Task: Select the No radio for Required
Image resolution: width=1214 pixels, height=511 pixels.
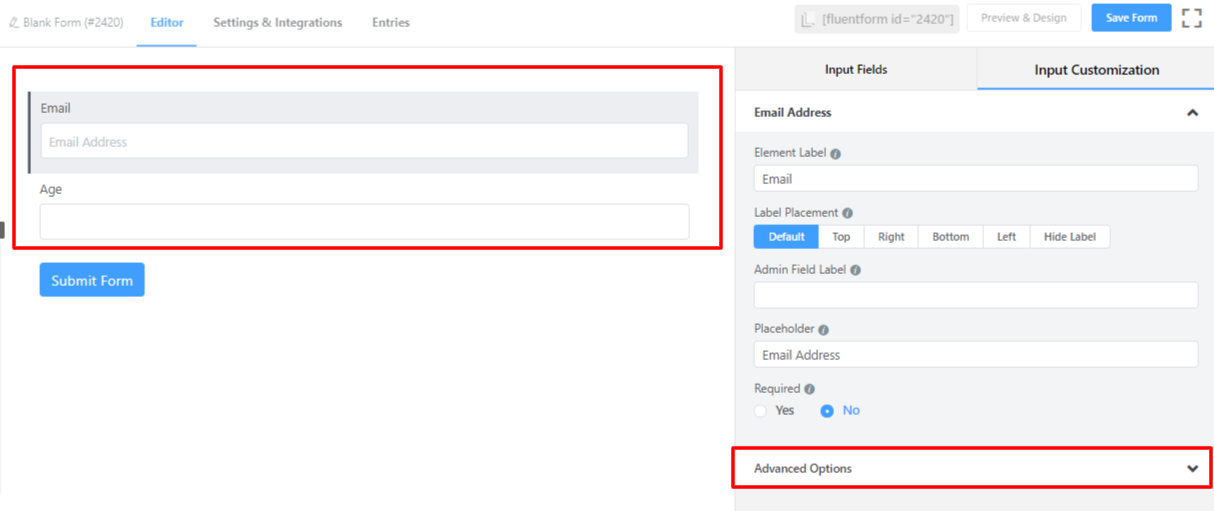Action: tap(827, 411)
